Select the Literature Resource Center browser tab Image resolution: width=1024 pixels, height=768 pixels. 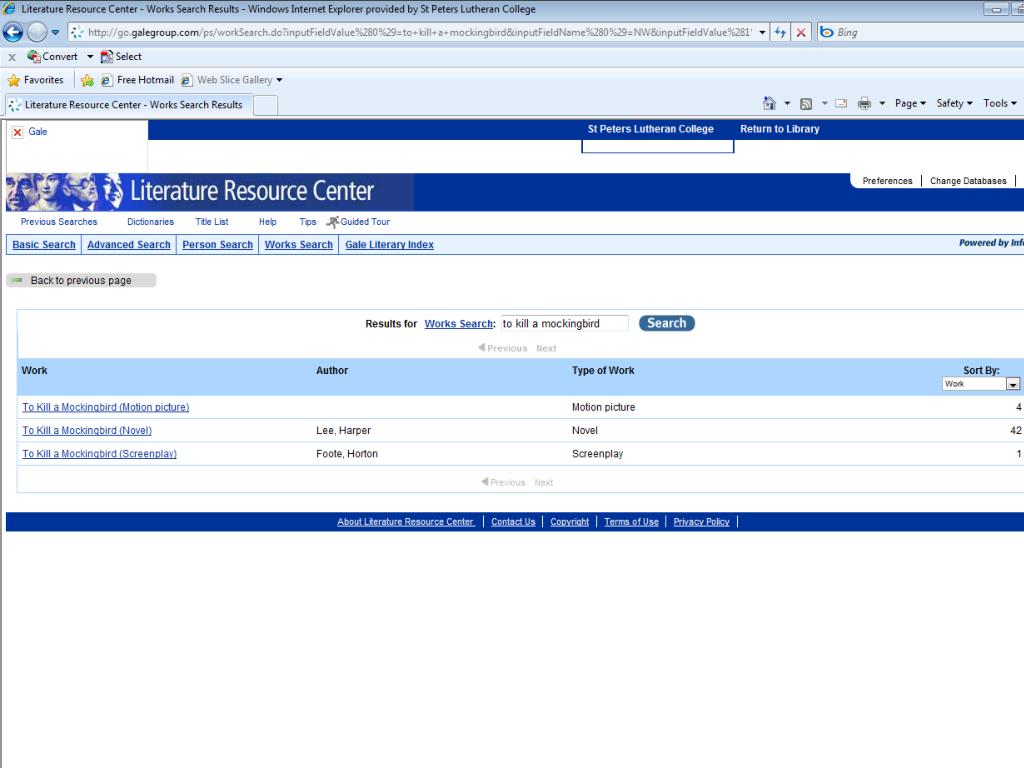[129, 104]
